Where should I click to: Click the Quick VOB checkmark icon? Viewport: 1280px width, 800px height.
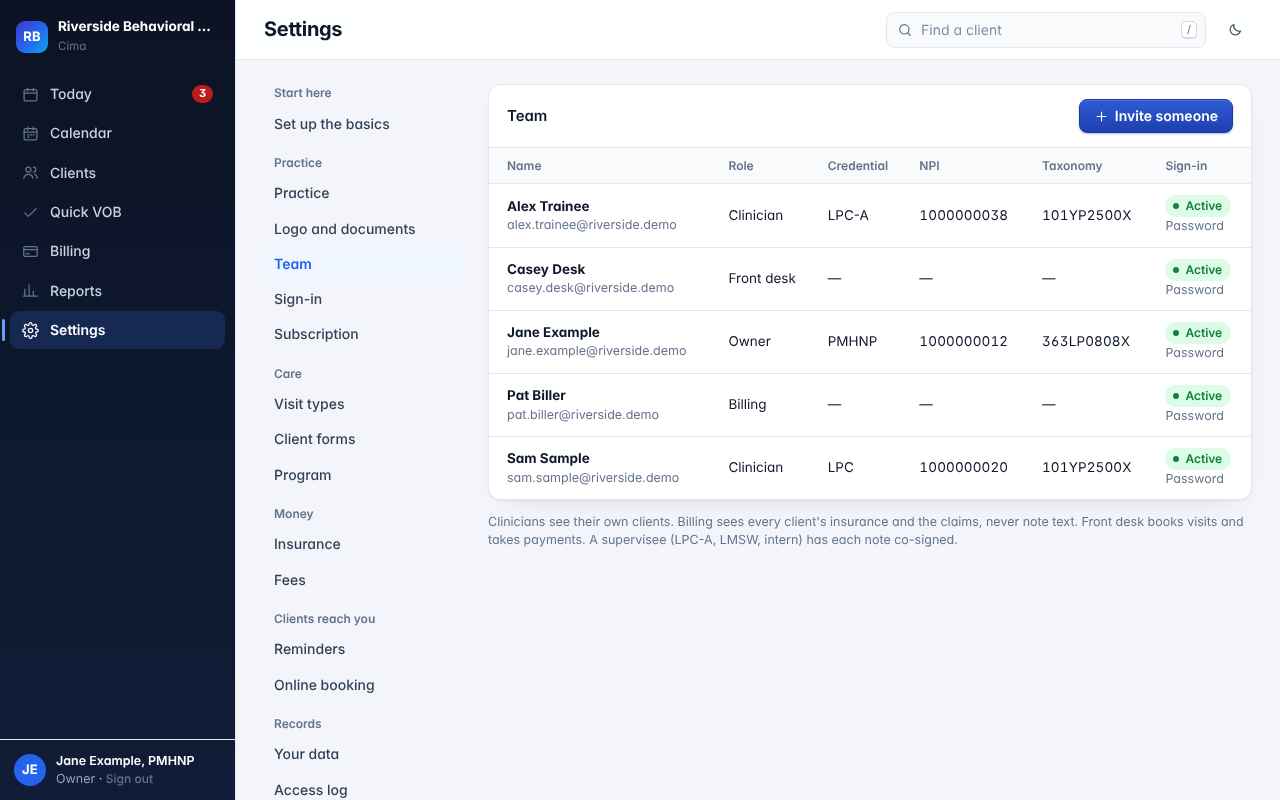[x=30, y=212]
